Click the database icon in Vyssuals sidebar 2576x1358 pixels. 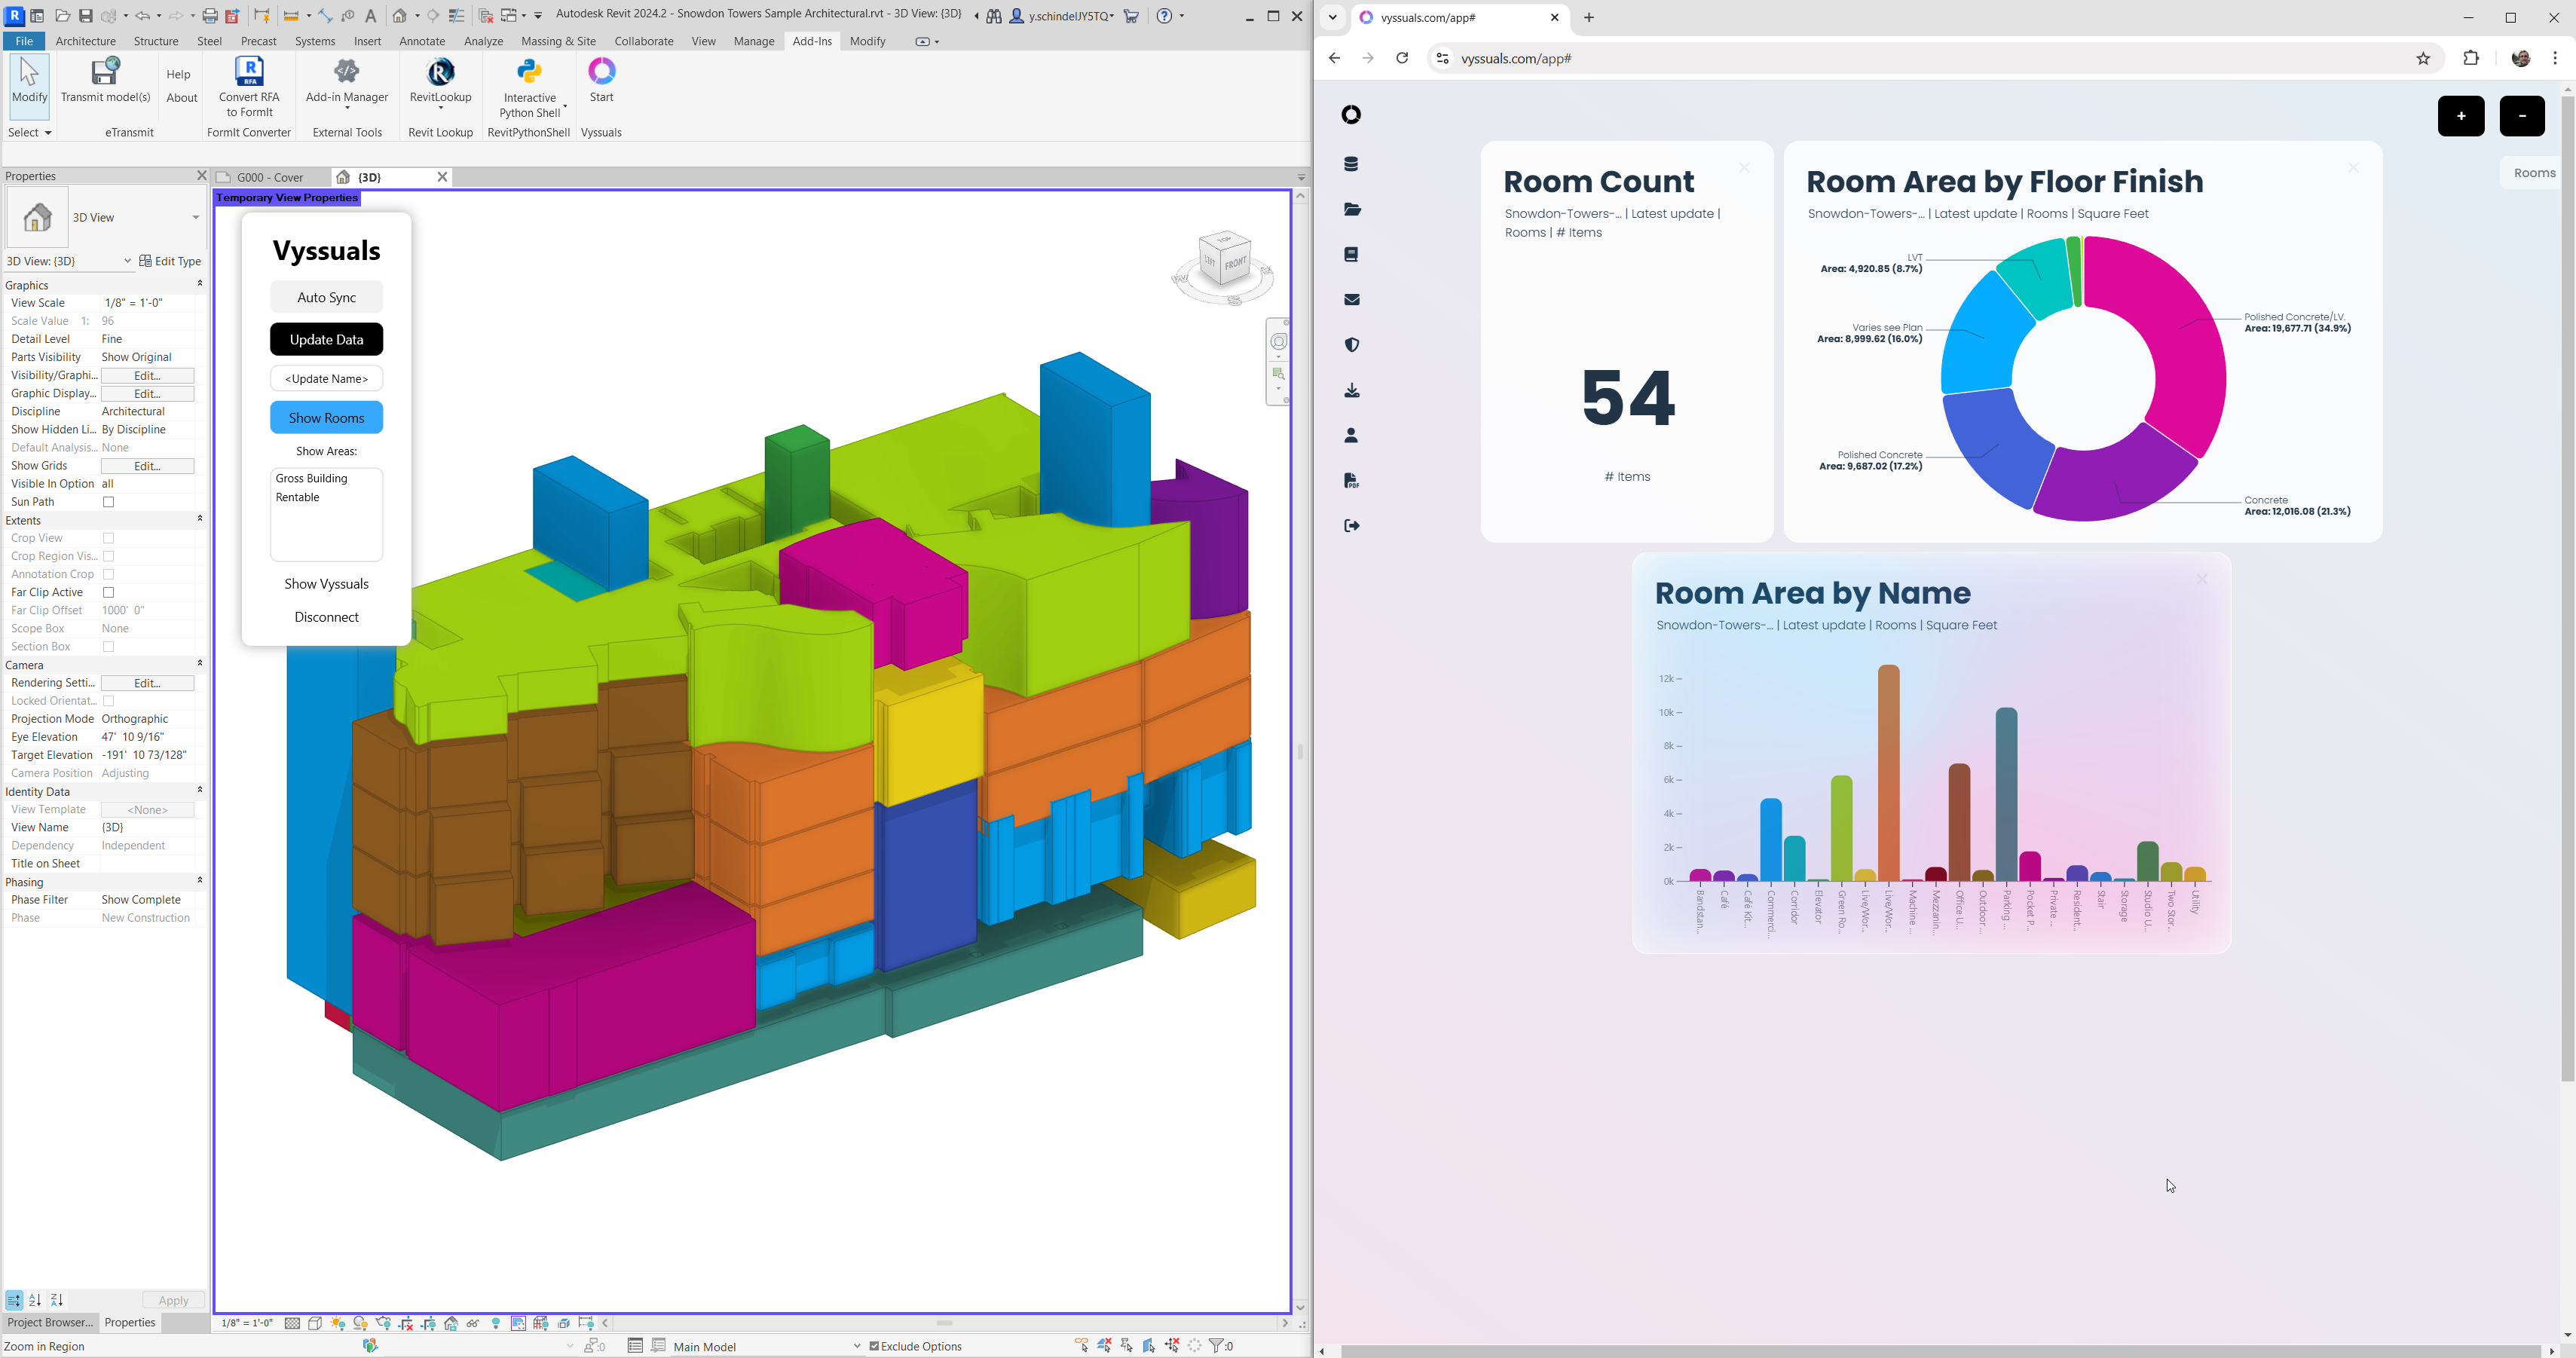pos(1351,164)
